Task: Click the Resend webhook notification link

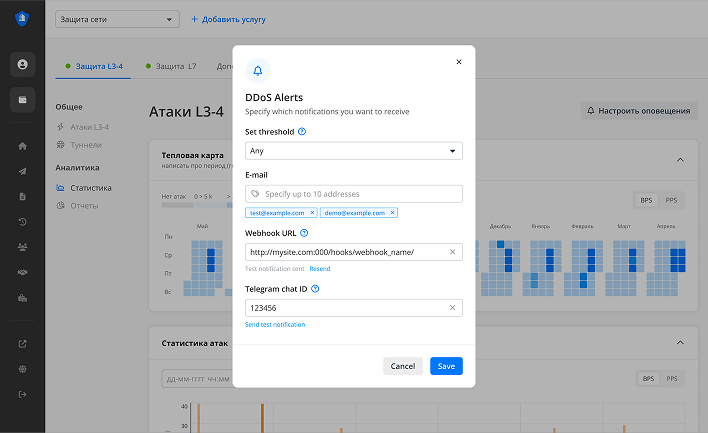Action: pyautogui.click(x=319, y=269)
